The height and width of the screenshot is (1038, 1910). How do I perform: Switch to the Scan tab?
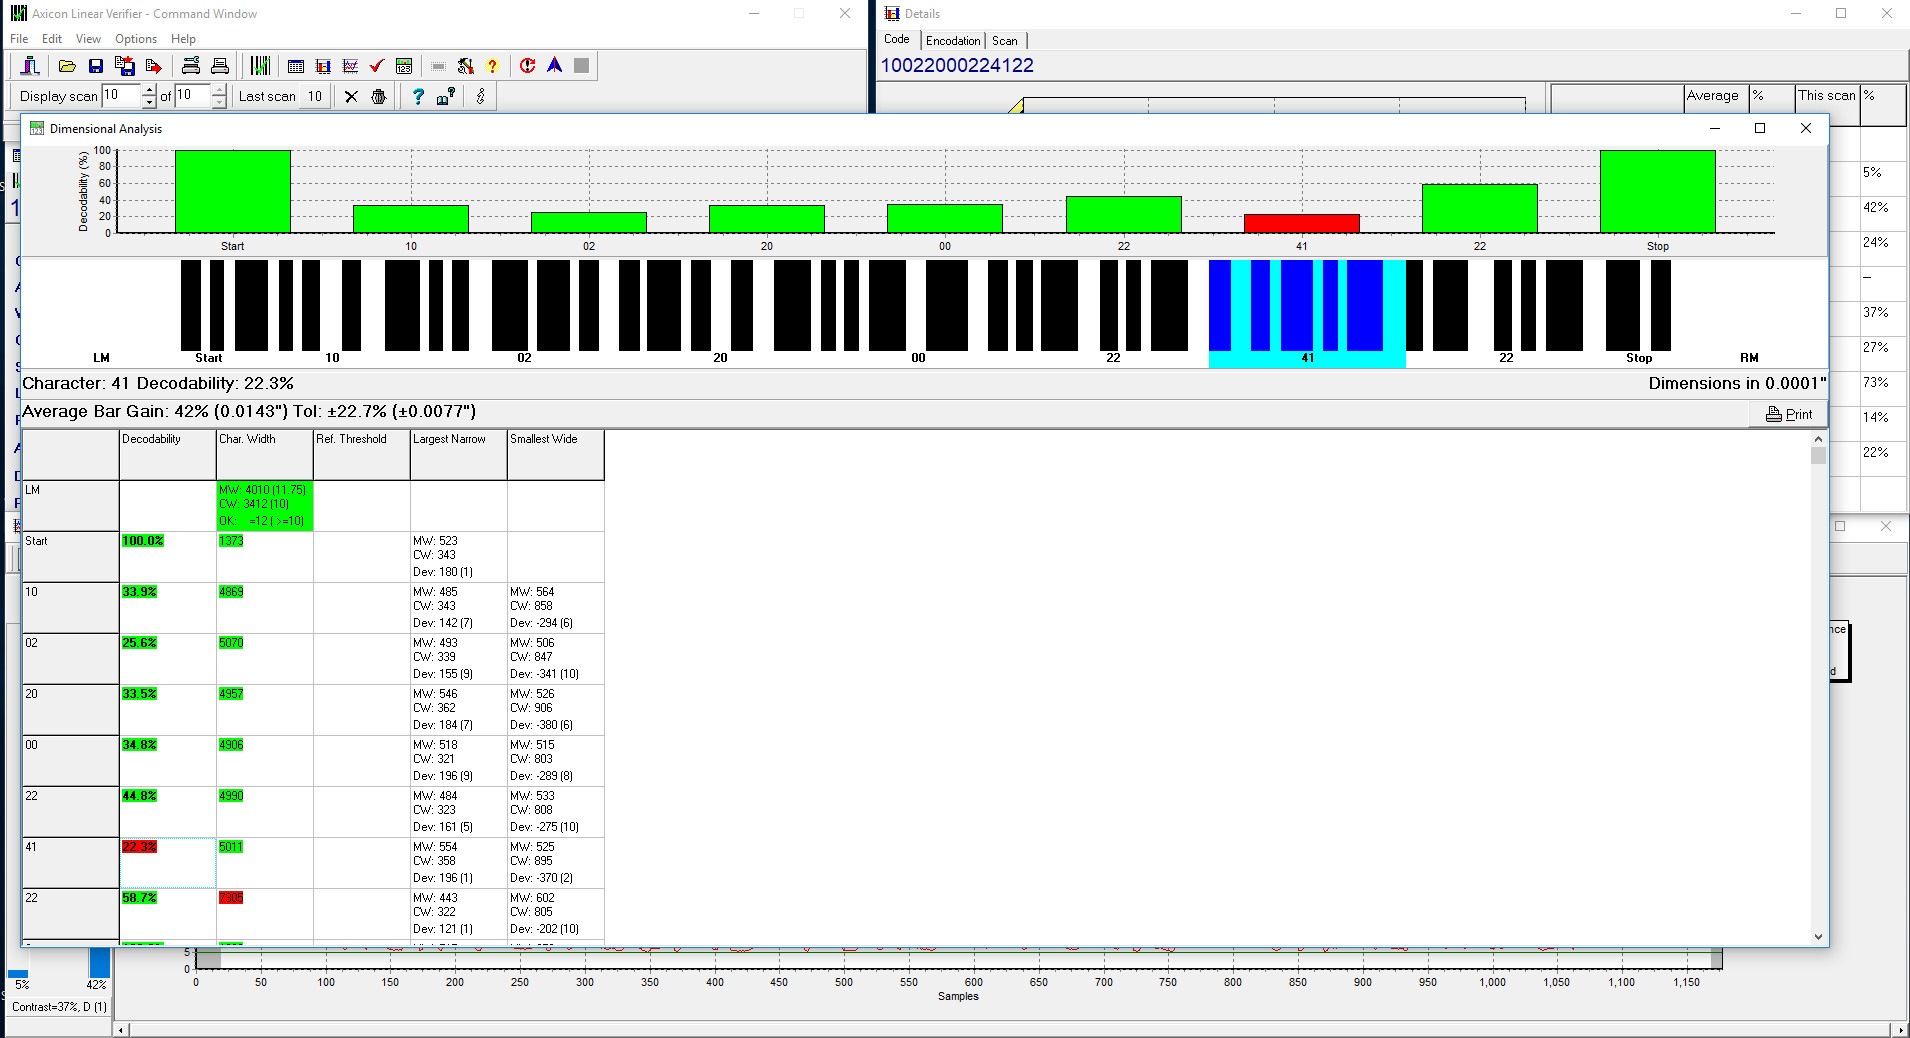[x=1004, y=41]
